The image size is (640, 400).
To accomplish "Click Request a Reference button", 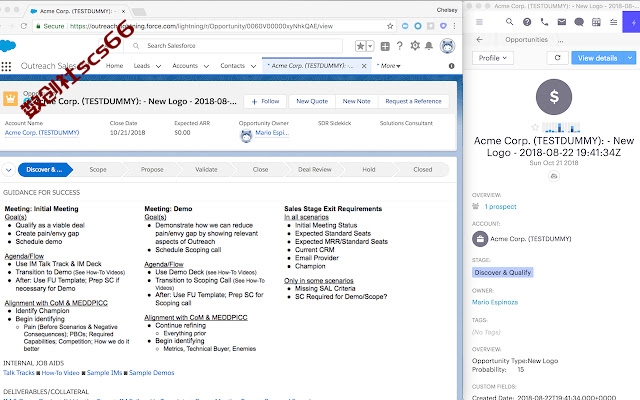I will [x=413, y=101].
